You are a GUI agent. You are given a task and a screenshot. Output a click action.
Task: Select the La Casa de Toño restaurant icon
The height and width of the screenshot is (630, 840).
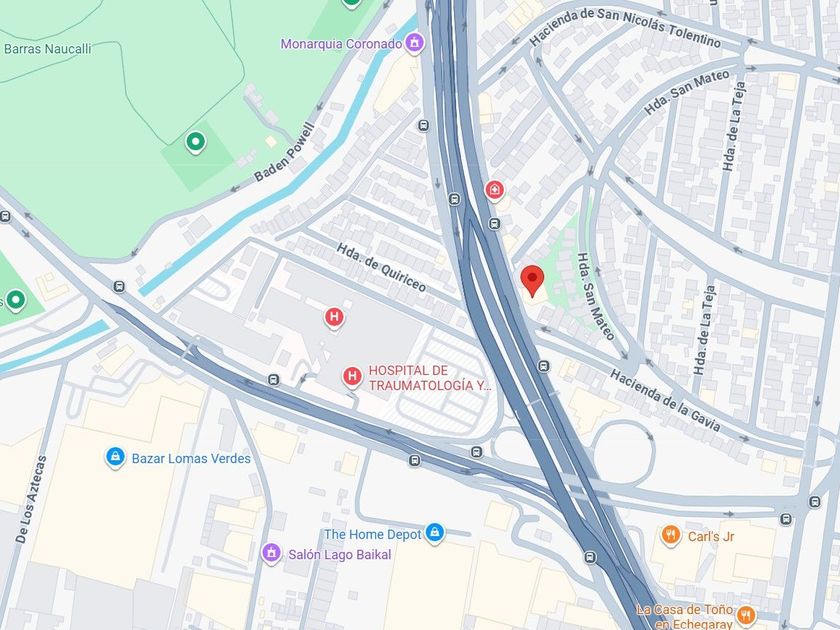(x=746, y=616)
